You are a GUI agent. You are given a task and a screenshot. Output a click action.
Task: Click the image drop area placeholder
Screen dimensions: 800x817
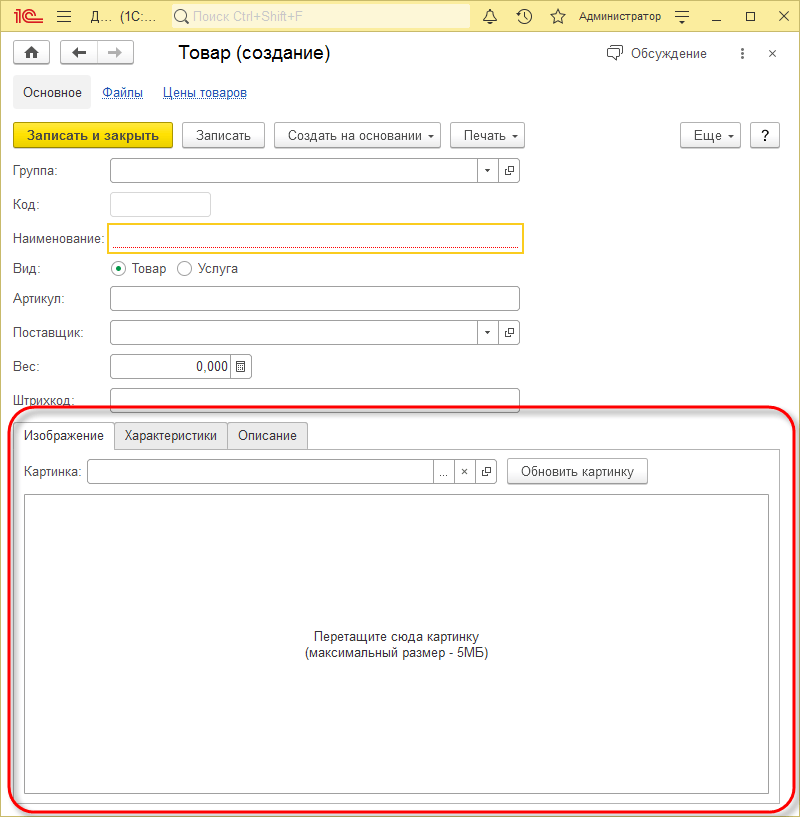coord(396,644)
